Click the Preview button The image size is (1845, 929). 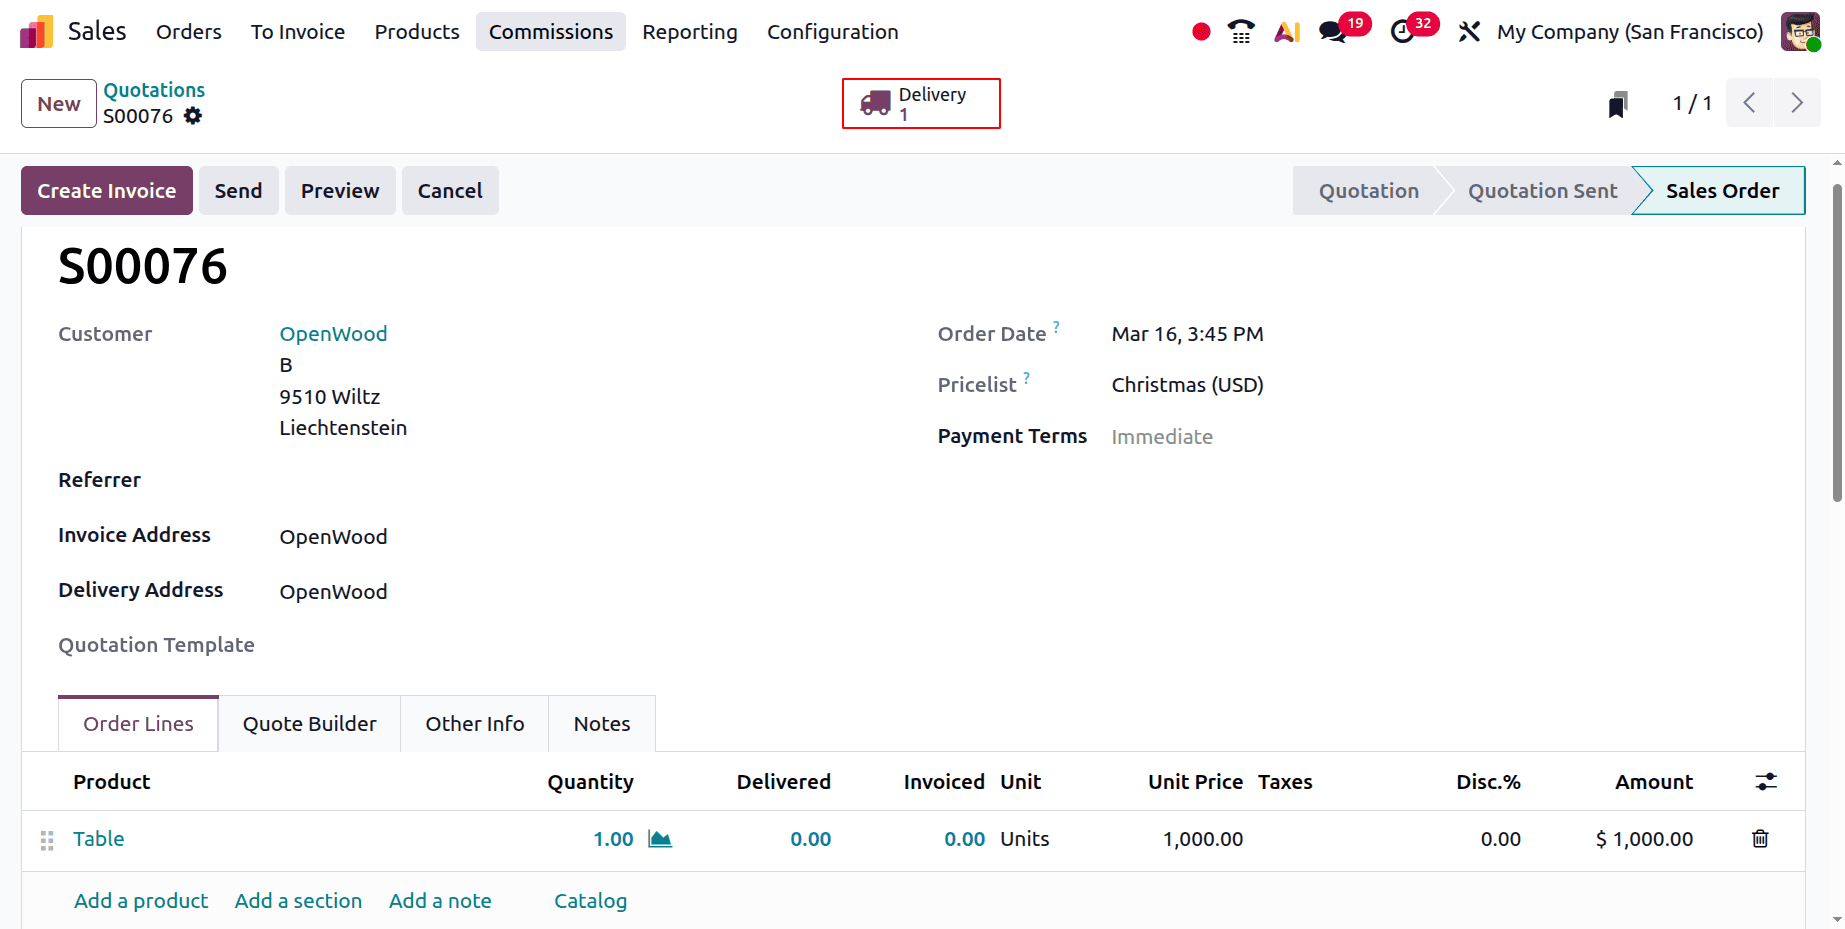pos(340,191)
